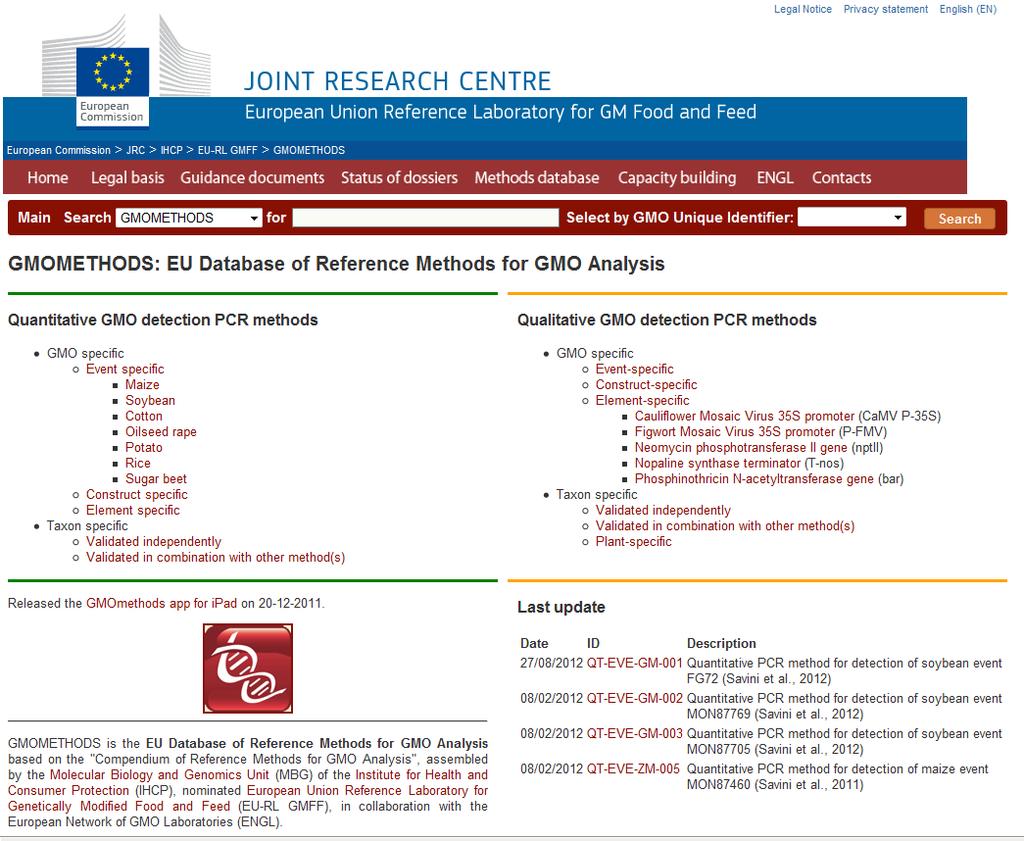Click the Description column header

[721, 643]
